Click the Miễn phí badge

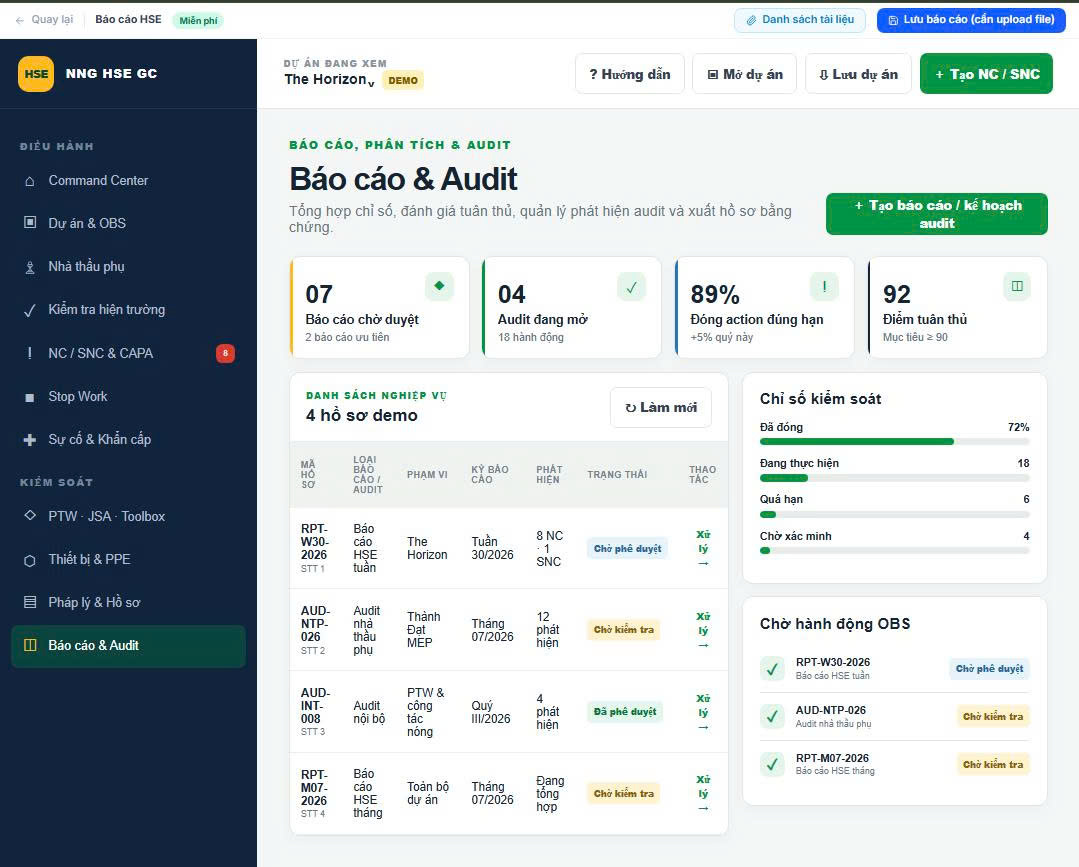coord(198,21)
